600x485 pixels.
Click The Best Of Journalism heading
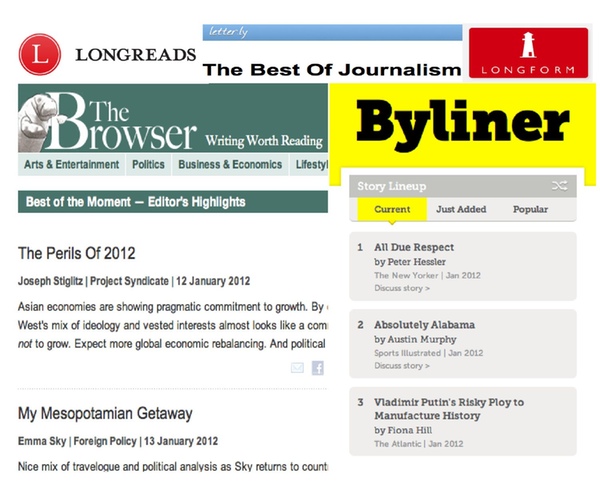click(x=332, y=70)
